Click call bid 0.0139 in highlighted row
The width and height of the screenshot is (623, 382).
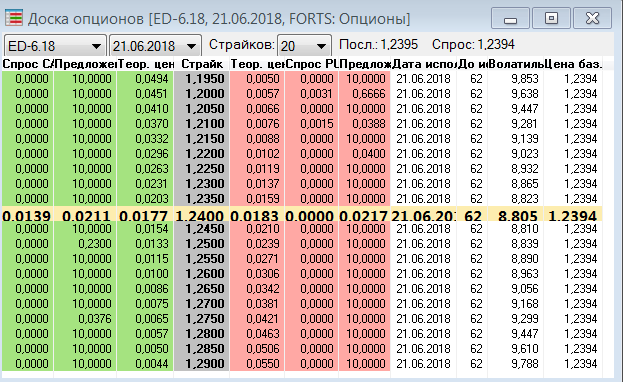26,215
